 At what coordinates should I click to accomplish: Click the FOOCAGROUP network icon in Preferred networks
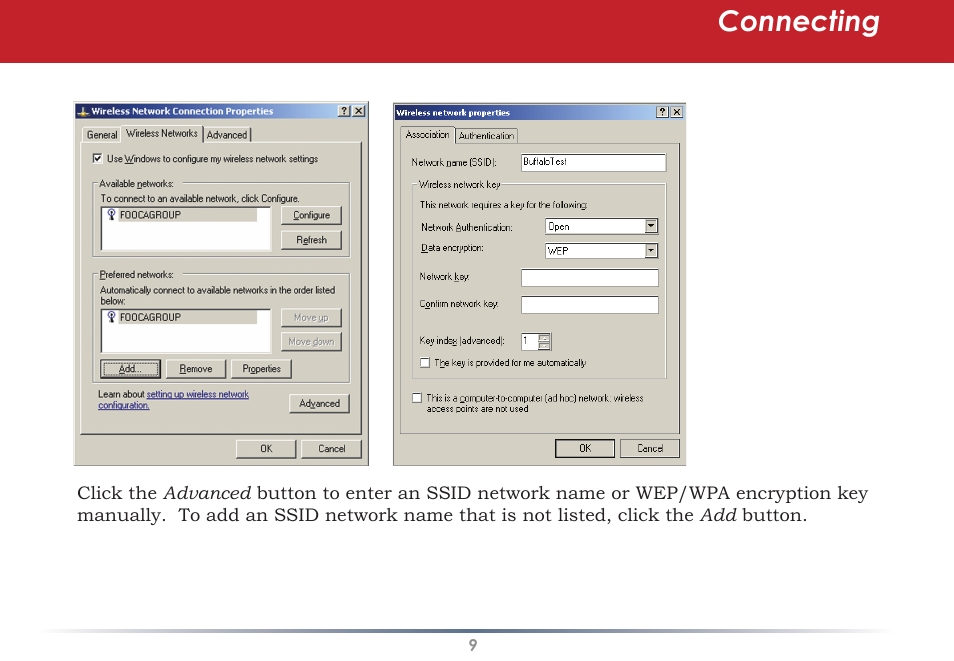pos(111,317)
